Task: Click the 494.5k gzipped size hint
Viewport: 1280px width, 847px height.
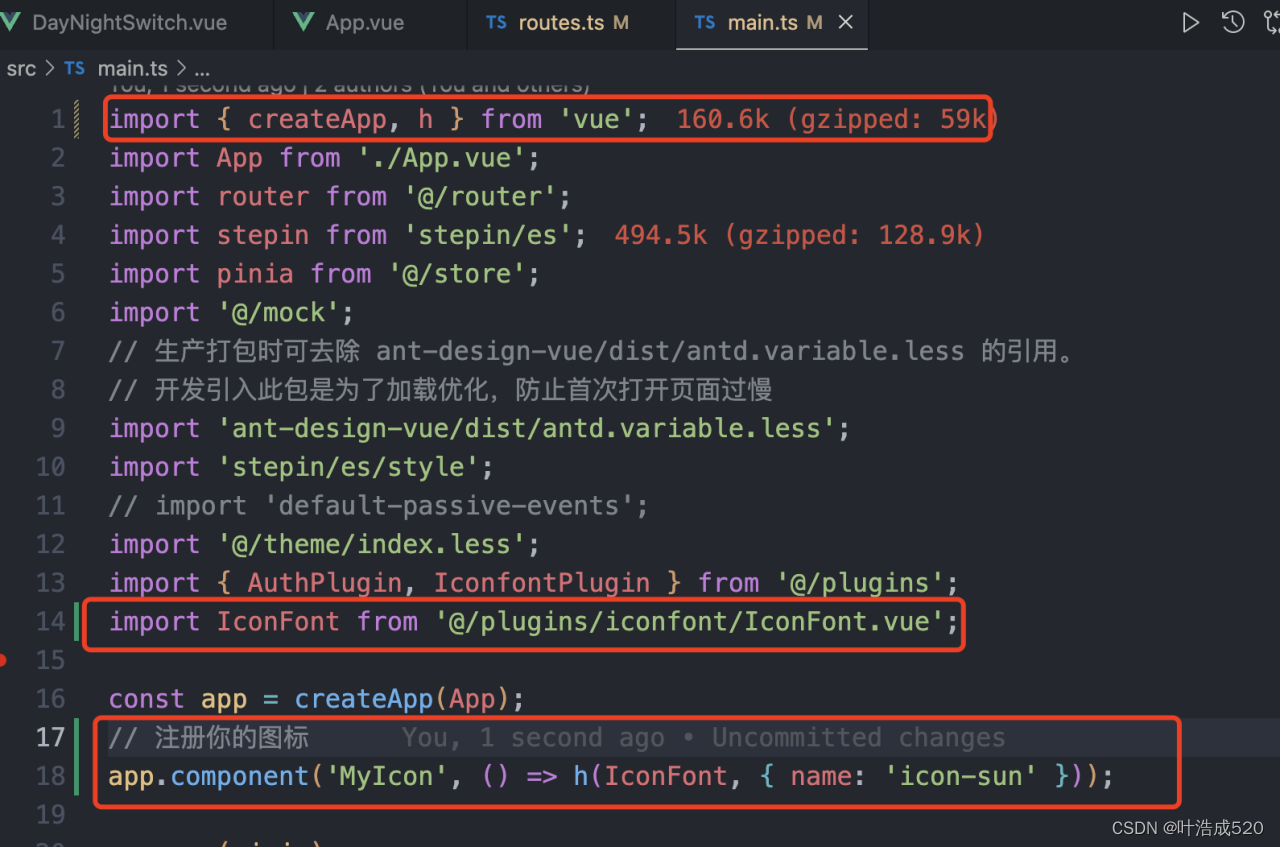Action: [x=800, y=235]
